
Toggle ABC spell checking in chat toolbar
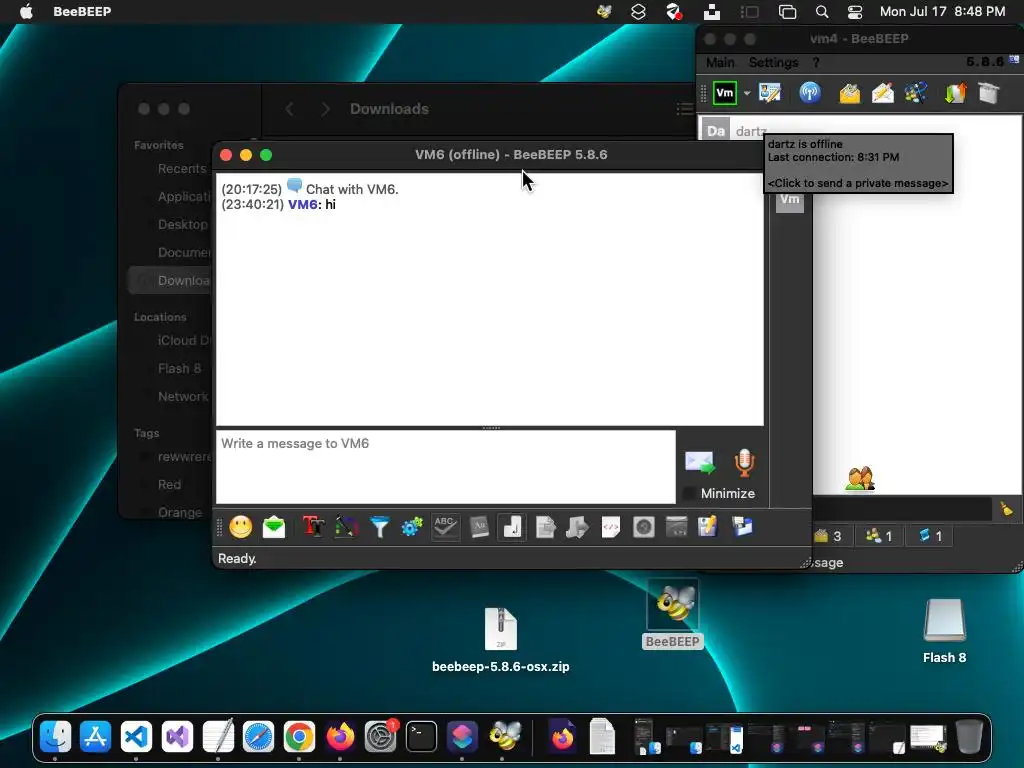(x=445, y=527)
